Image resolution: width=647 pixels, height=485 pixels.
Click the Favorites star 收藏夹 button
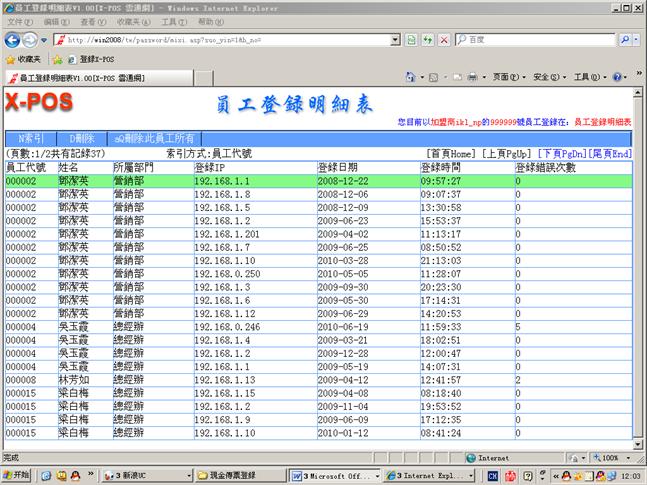click(x=22, y=59)
